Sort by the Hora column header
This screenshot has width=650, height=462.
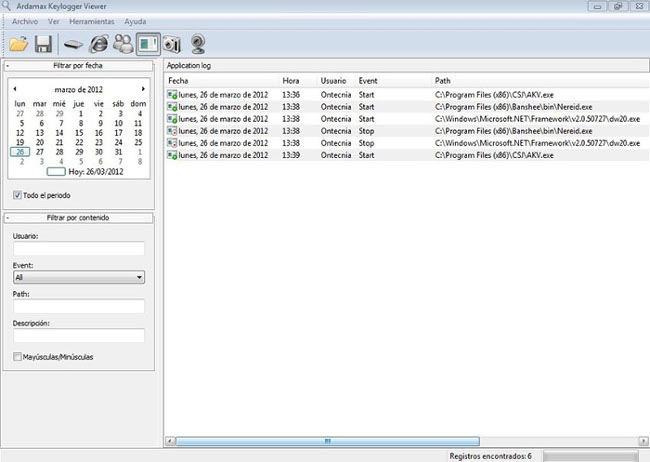(x=291, y=81)
